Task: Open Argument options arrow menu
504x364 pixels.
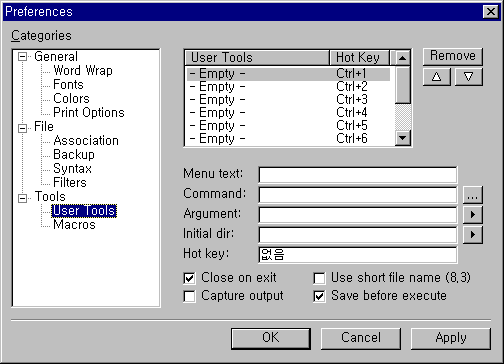Action: point(473,214)
